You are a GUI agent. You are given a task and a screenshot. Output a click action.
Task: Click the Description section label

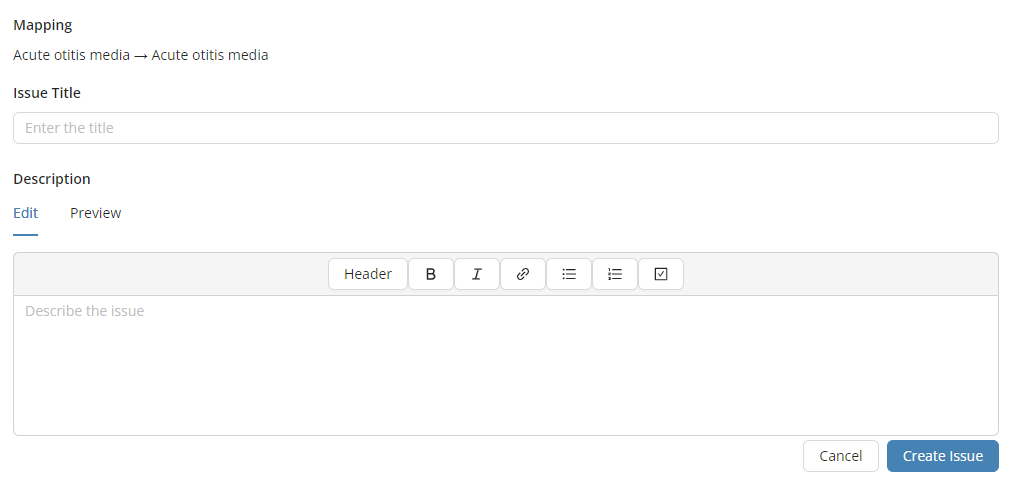pos(52,179)
